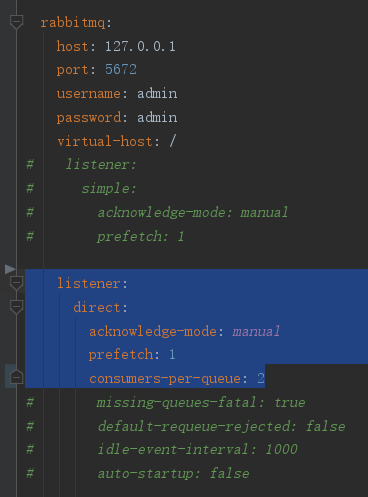Click the commented default-requeue-rejected: false line
Screen dimensions: 368x497
tap(221, 426)
